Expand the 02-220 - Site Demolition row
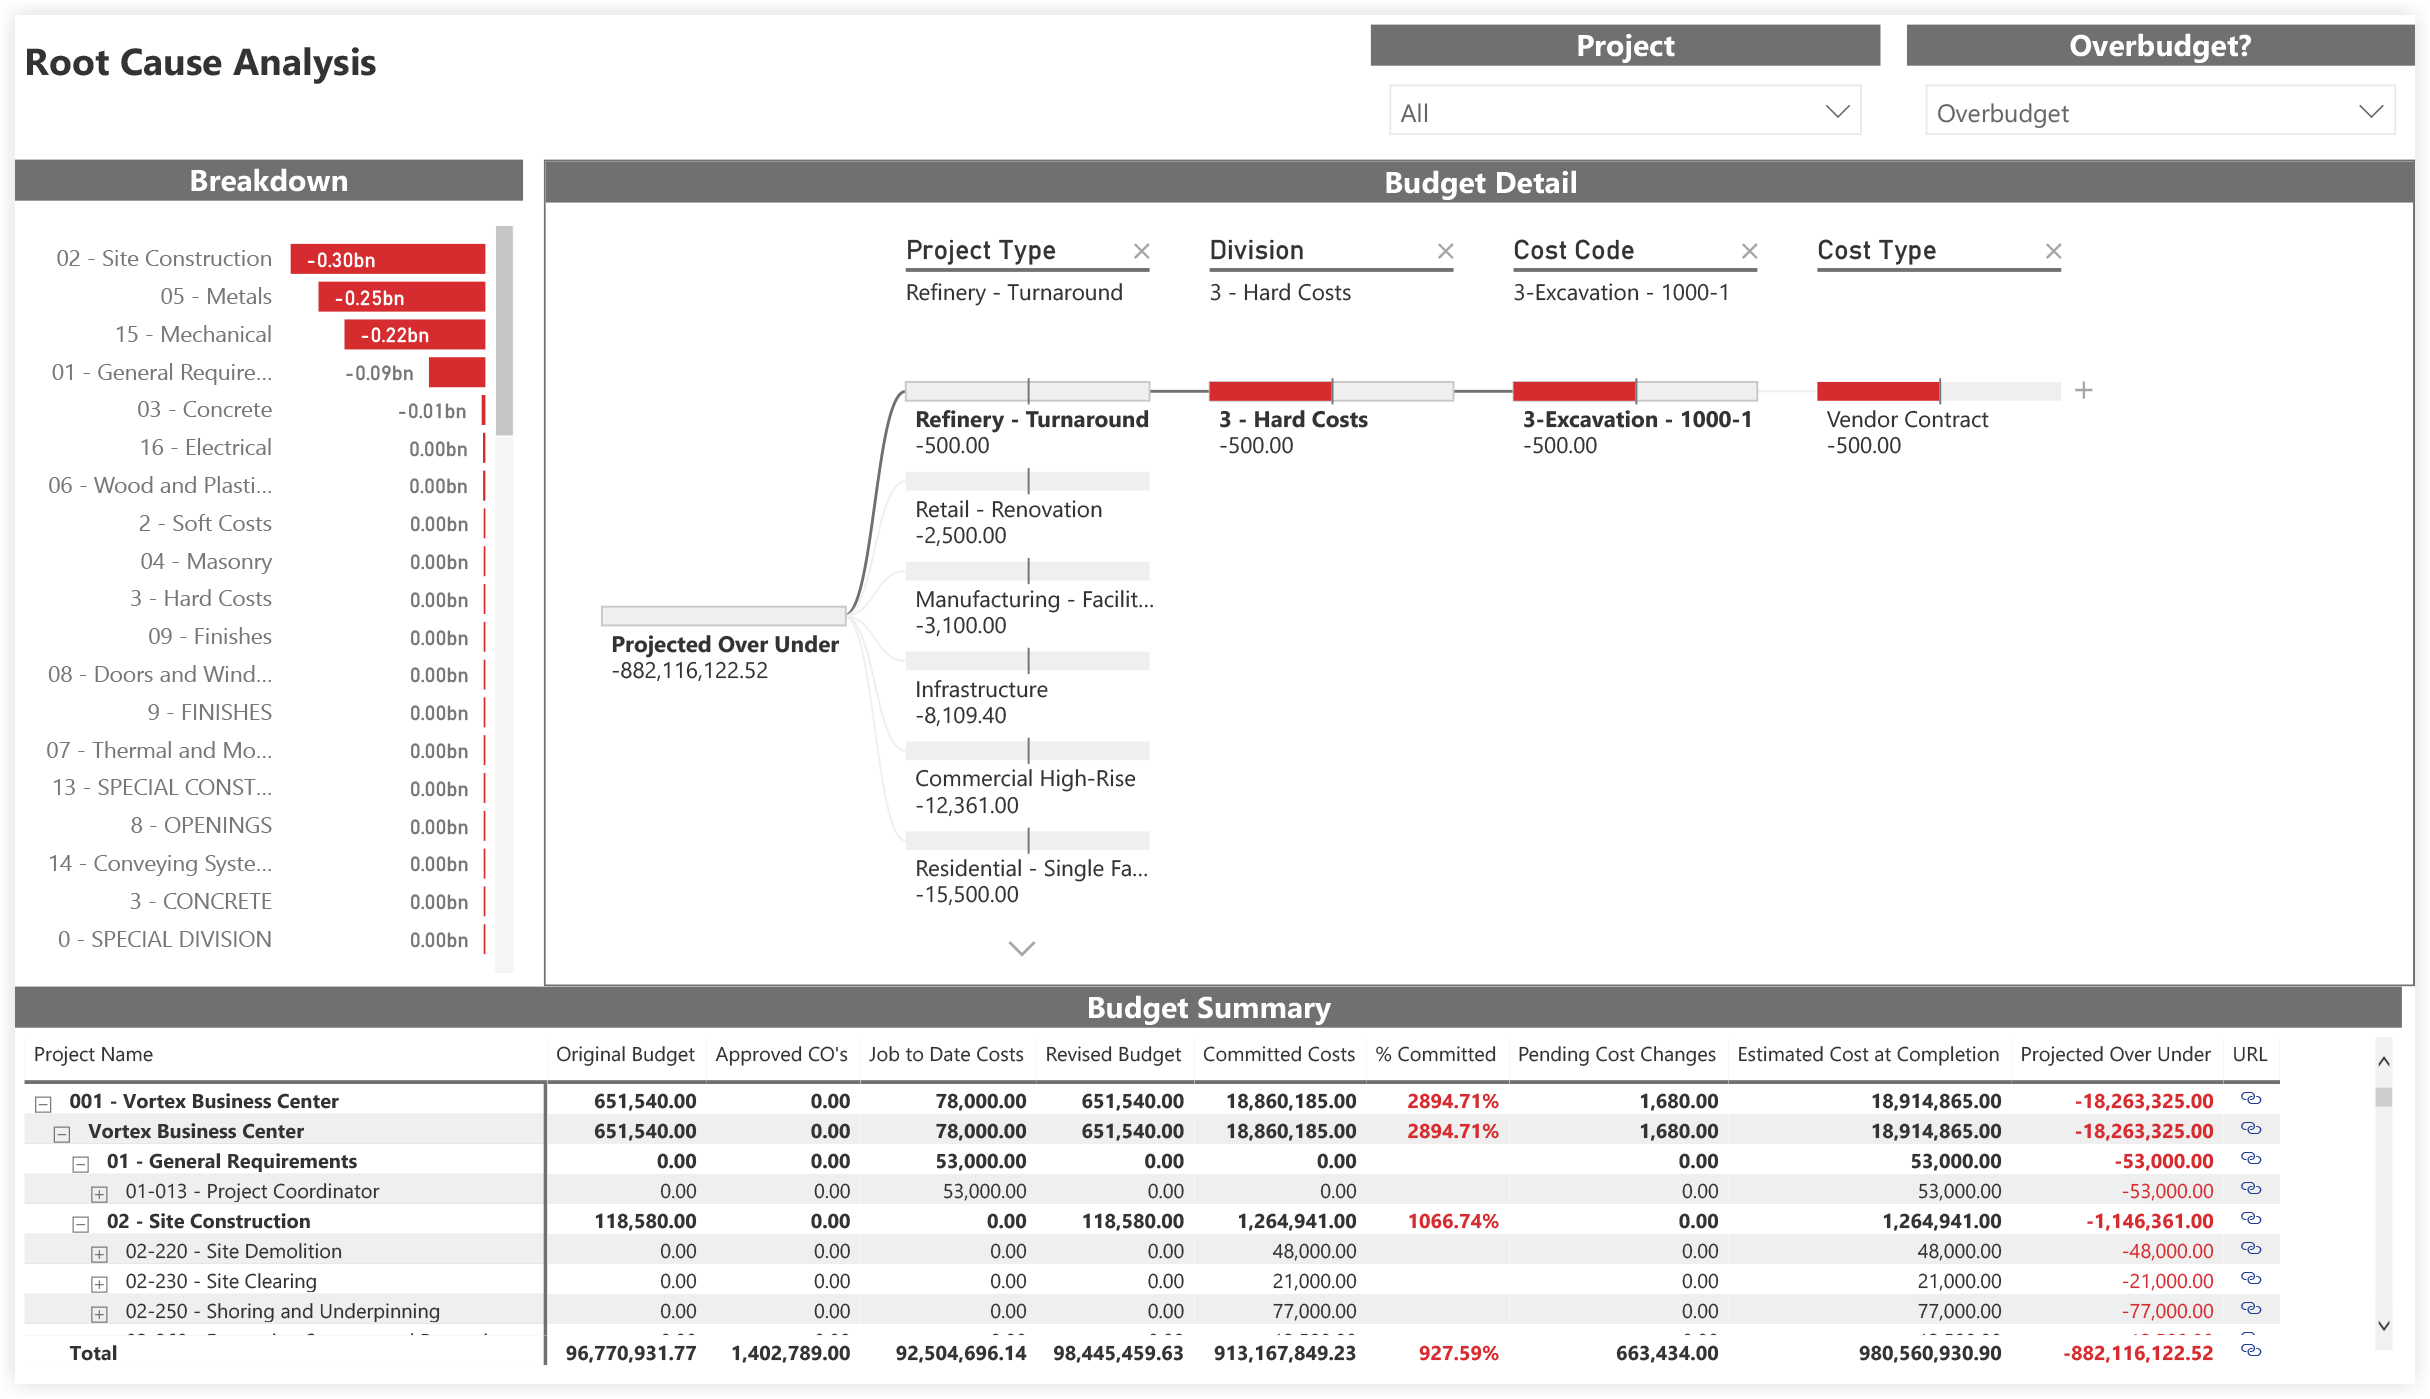 tap(99, 1254)
